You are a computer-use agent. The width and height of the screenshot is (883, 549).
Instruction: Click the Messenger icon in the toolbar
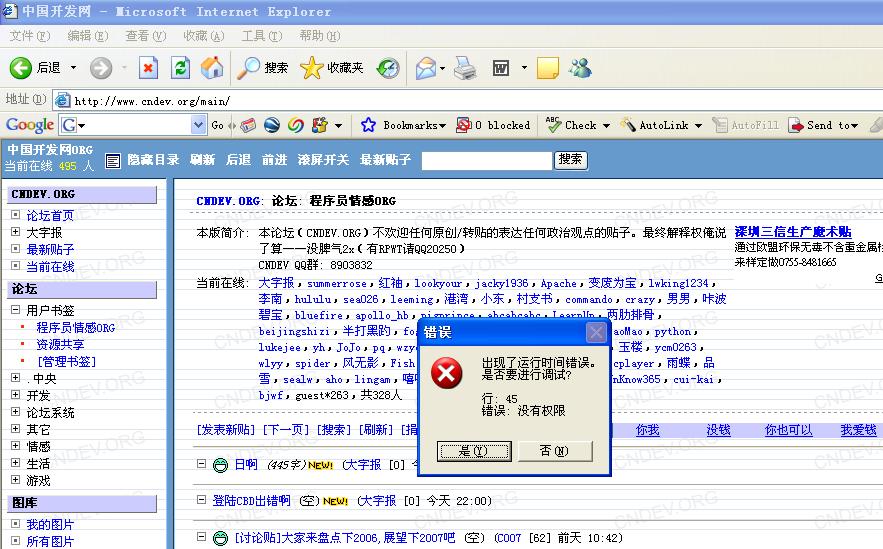pyautogui.click(x=580, y=68)
